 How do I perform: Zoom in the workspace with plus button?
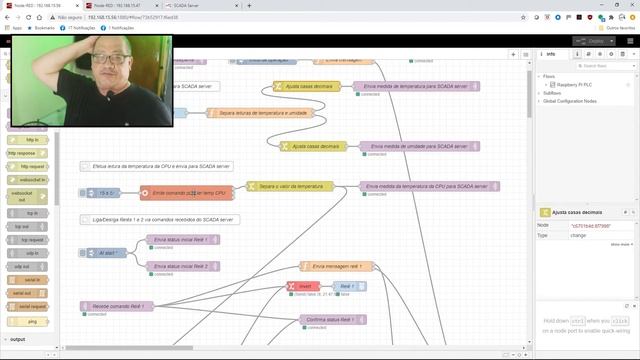tap(526, 355)
